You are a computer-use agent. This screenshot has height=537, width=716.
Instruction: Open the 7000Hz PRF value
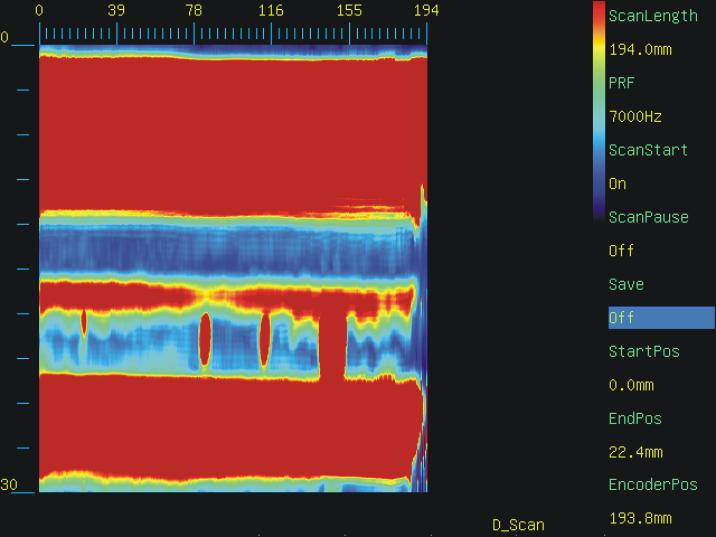[x=633, y=117]
